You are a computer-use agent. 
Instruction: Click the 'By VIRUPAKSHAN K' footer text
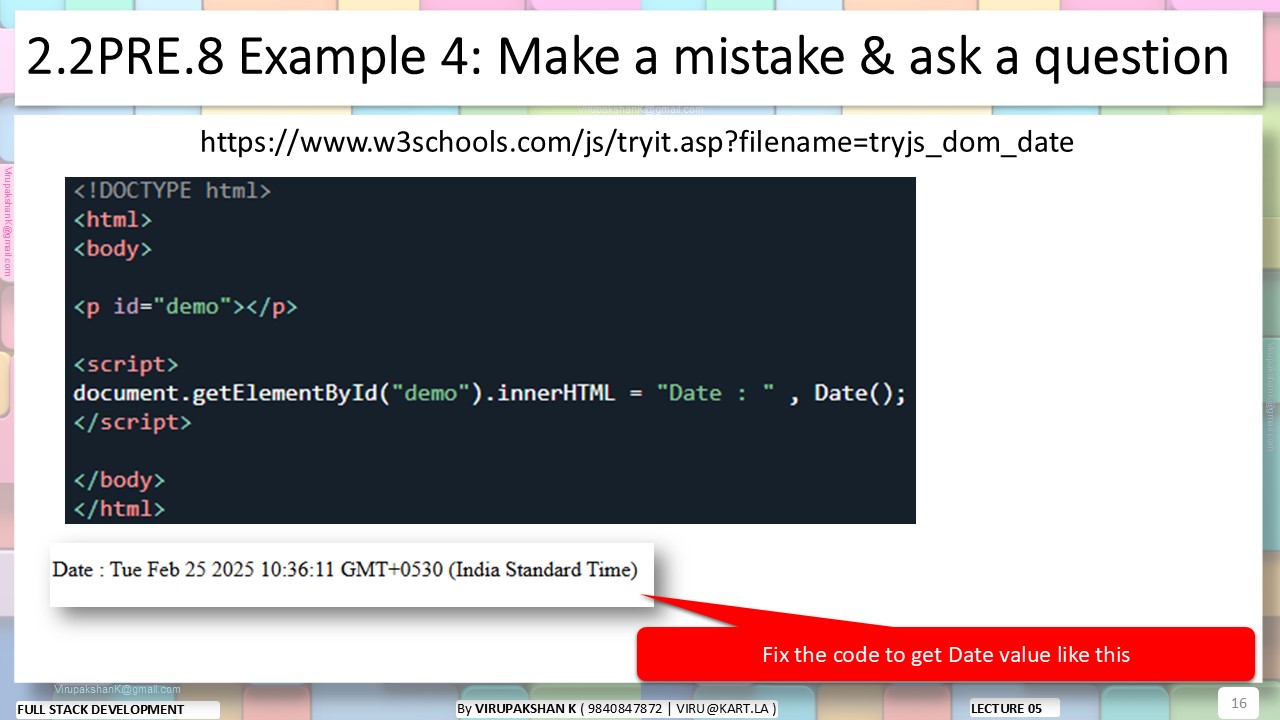click(x=616, y=709)
